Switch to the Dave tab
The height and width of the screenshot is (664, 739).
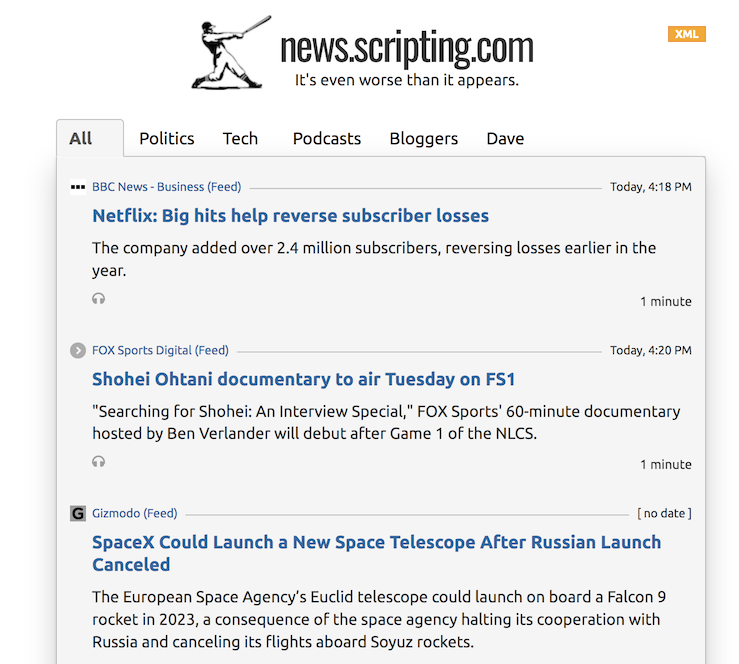coord(505,139)
